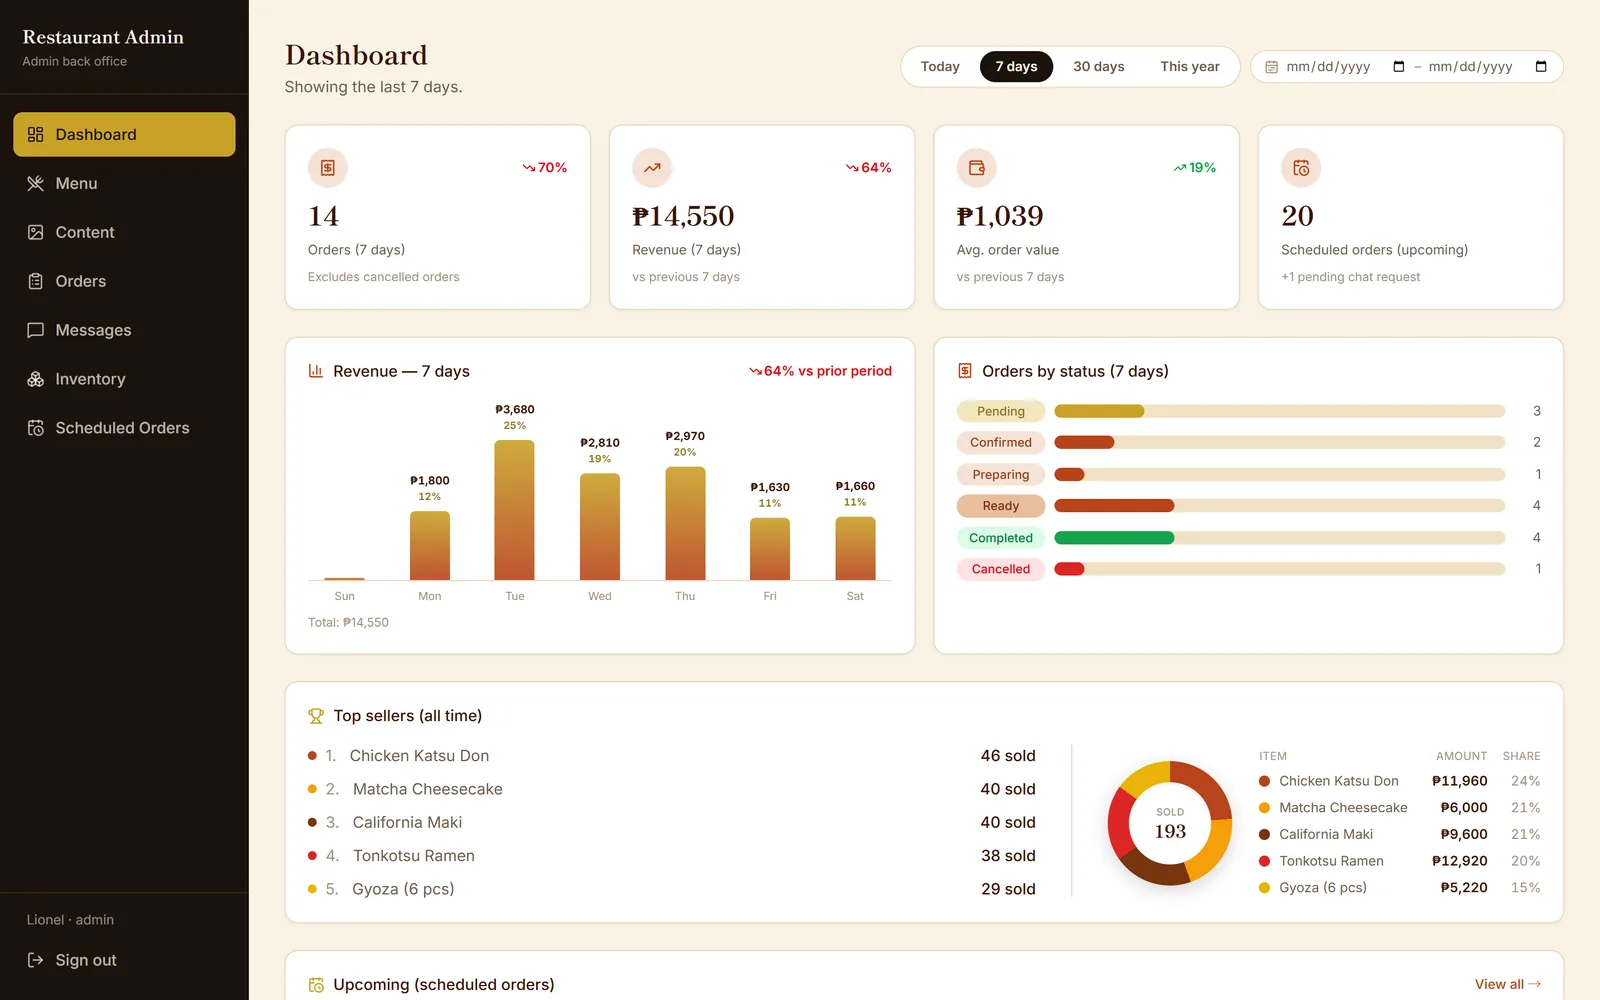Switch to the This year range
1600x1000 pixels.
point(1190,67)
